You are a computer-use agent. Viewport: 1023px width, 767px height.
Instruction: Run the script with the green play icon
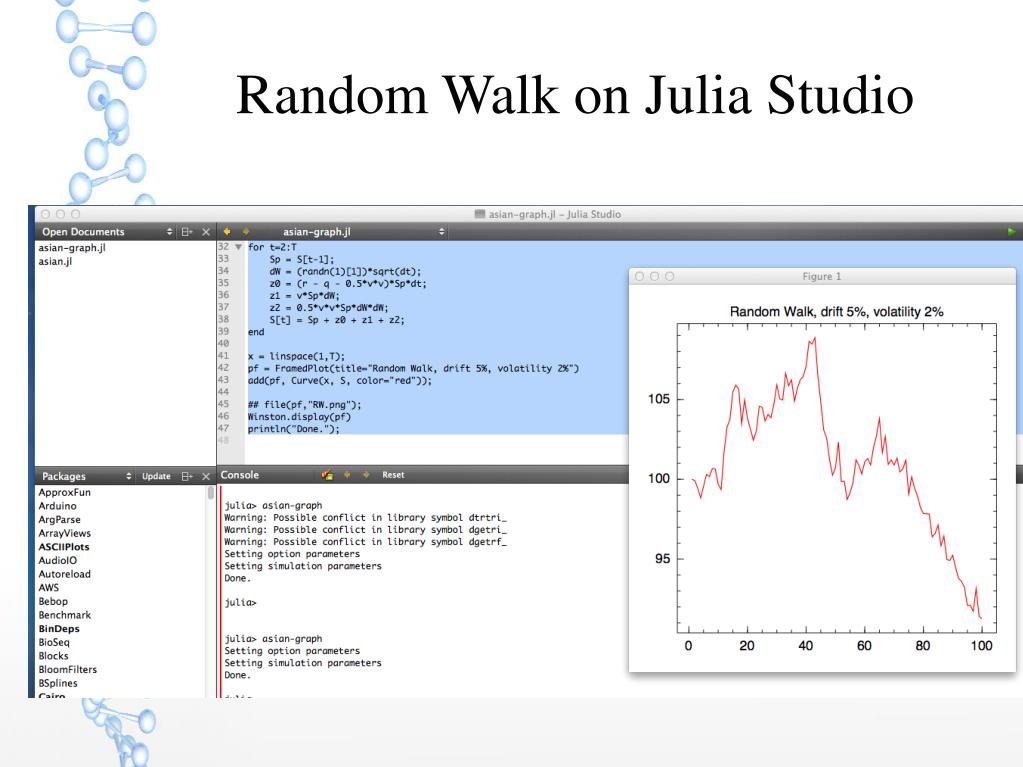click(1011, 232)
